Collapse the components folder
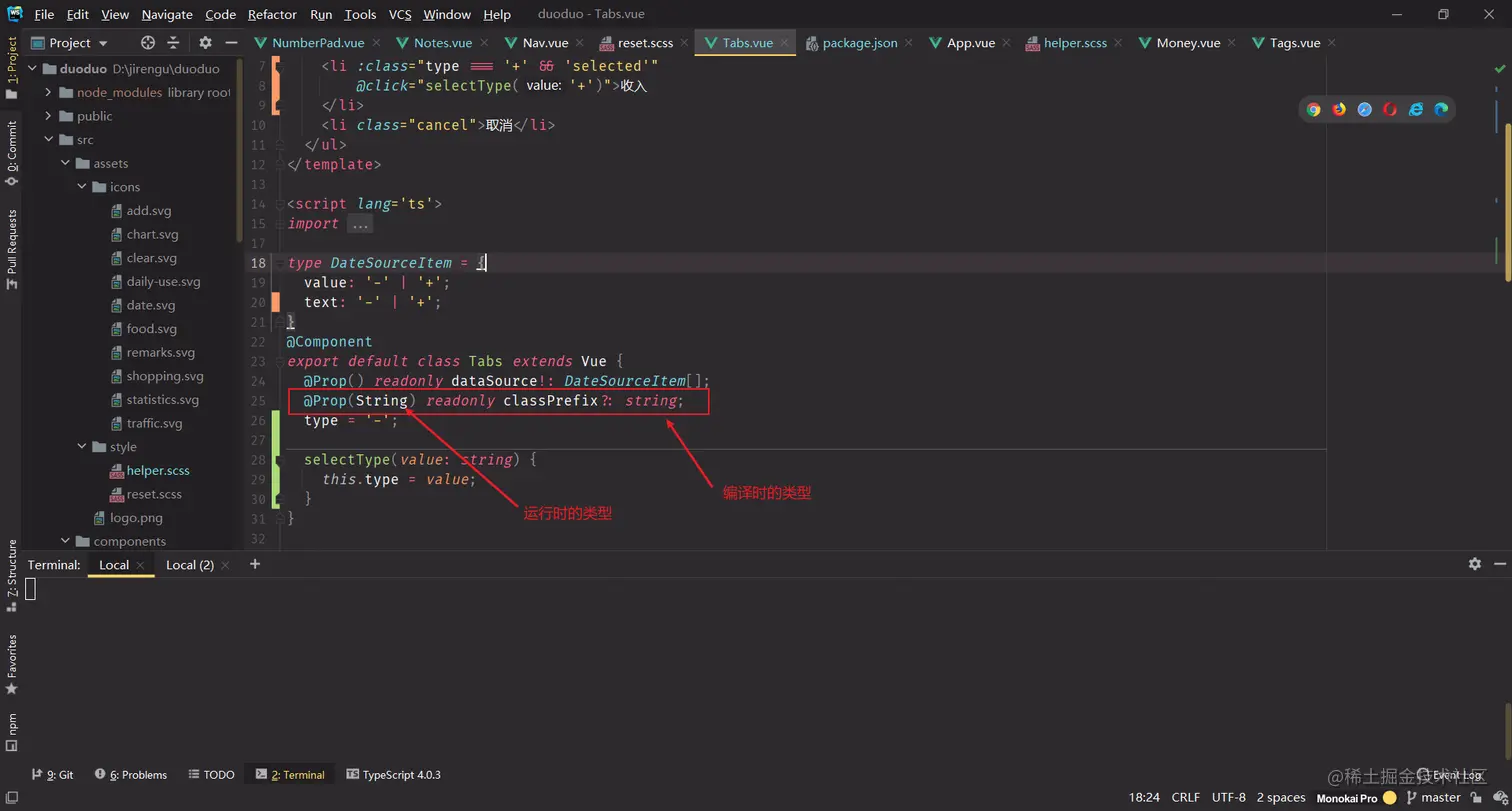Screen dimensions: 1512x811 click(65, 541)
